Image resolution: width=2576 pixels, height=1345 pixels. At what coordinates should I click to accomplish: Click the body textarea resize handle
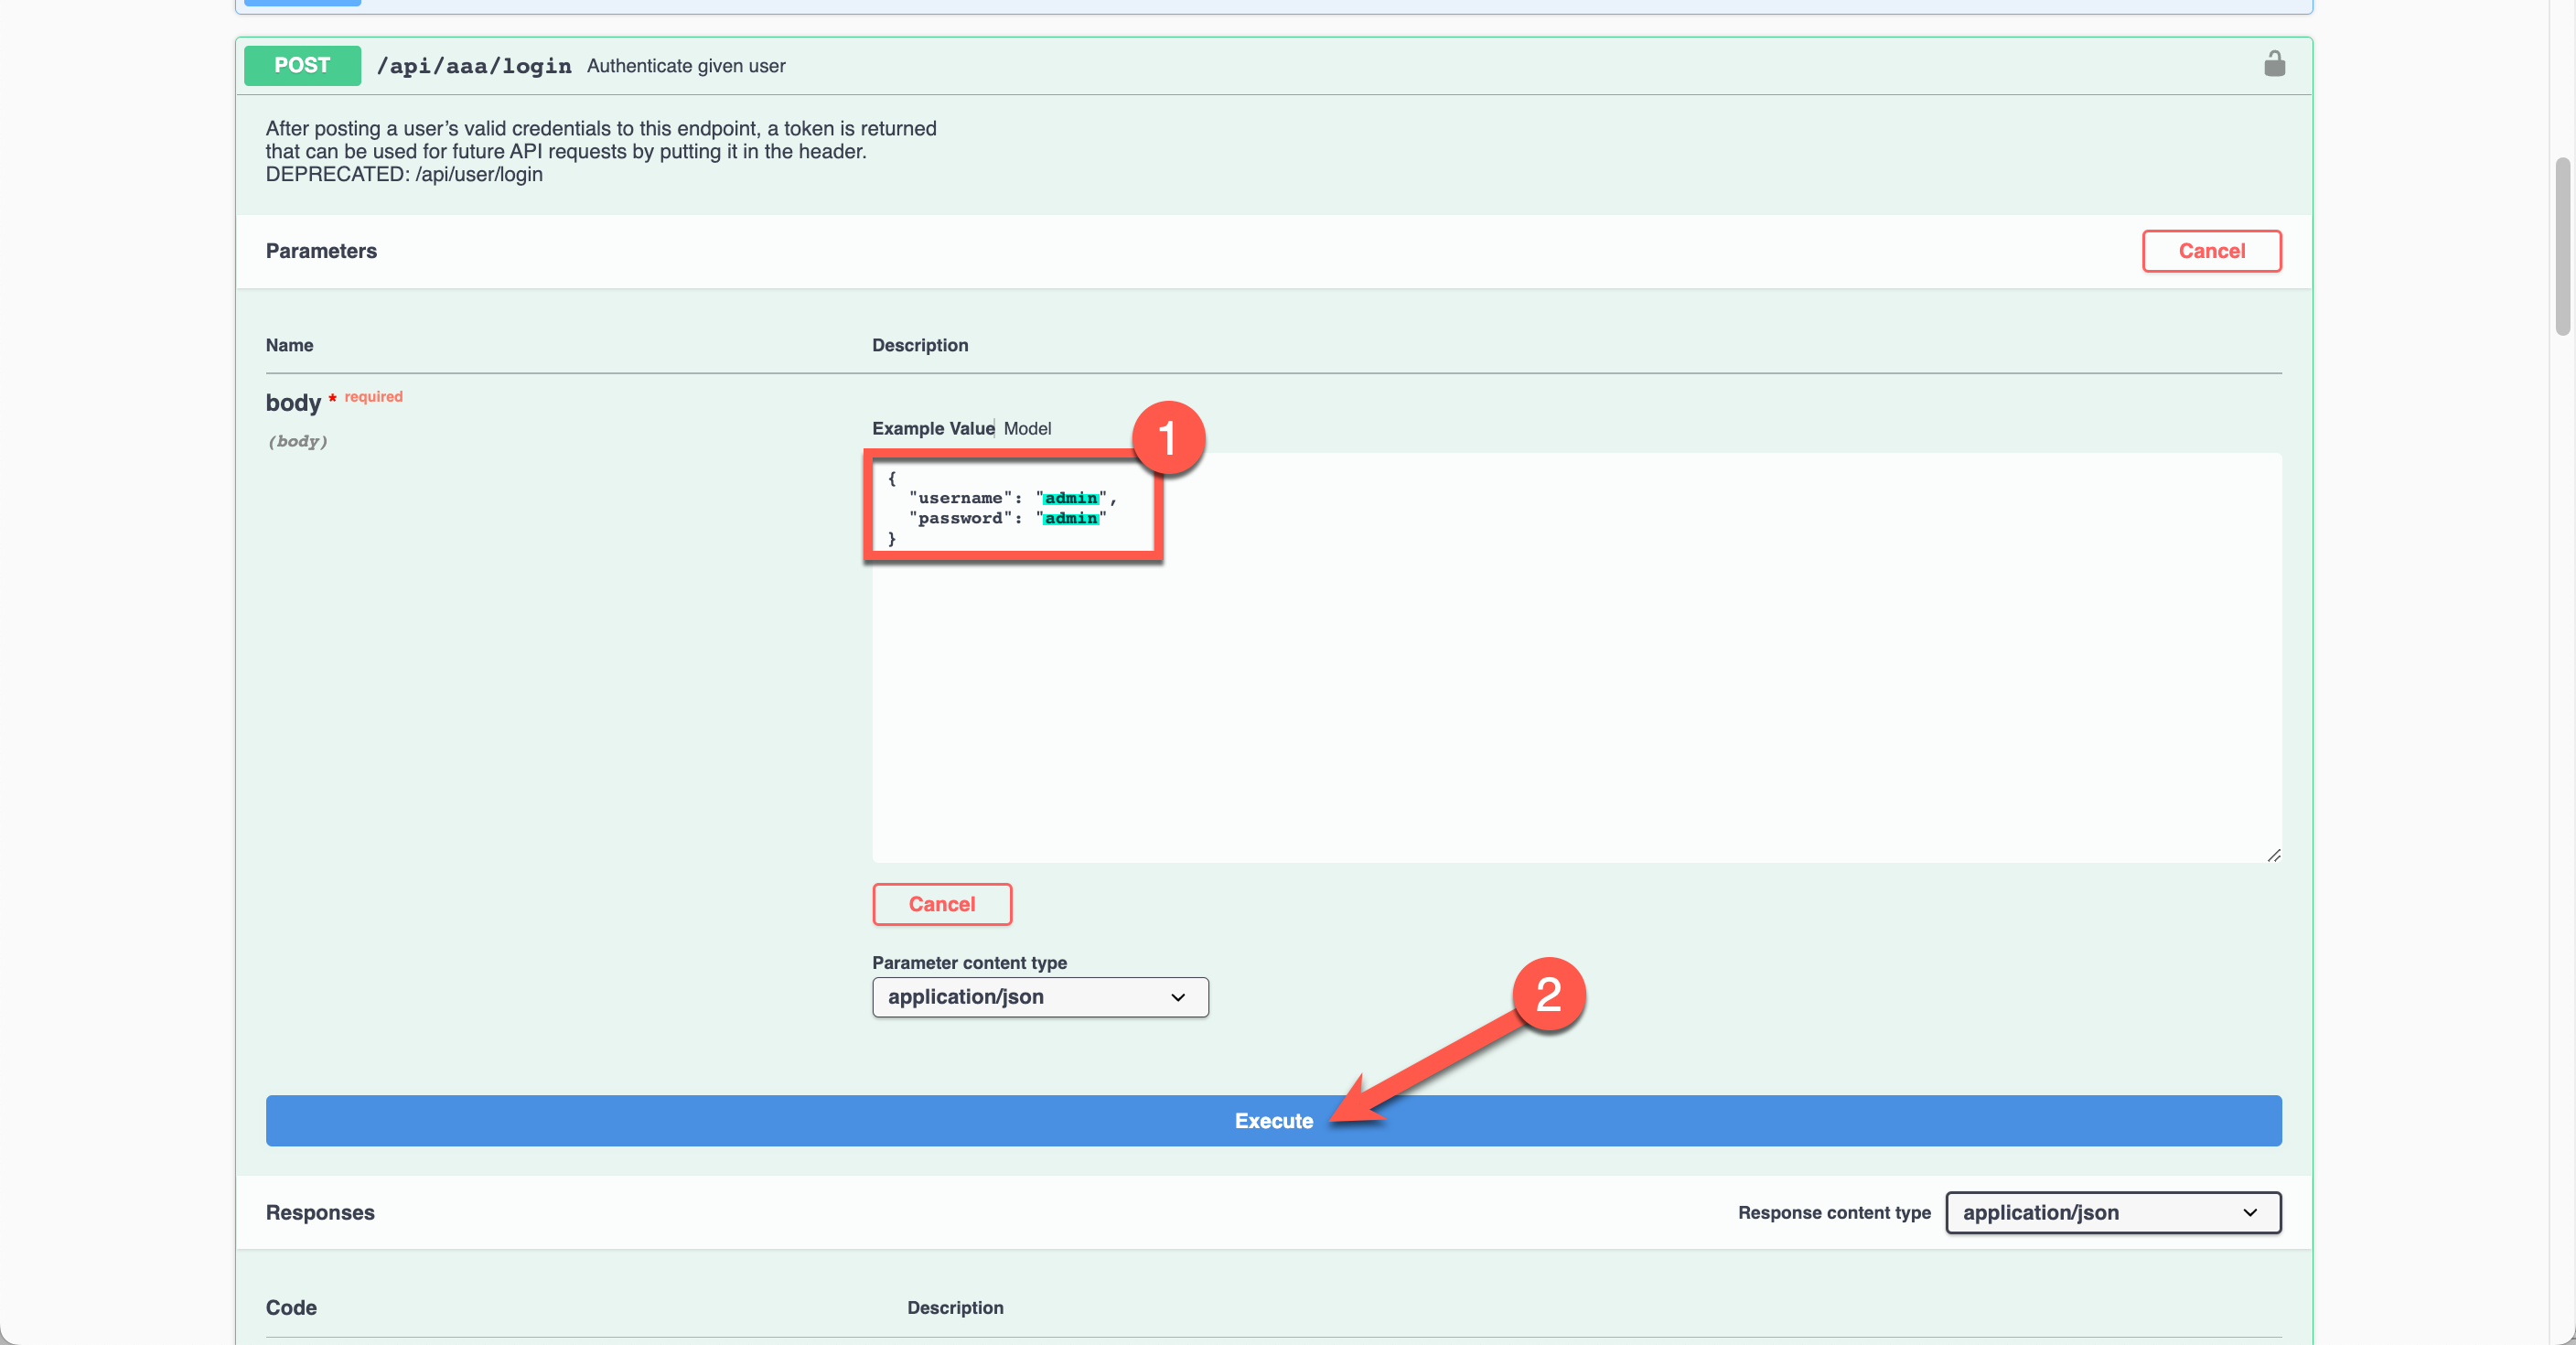[x=2273, y=855]
